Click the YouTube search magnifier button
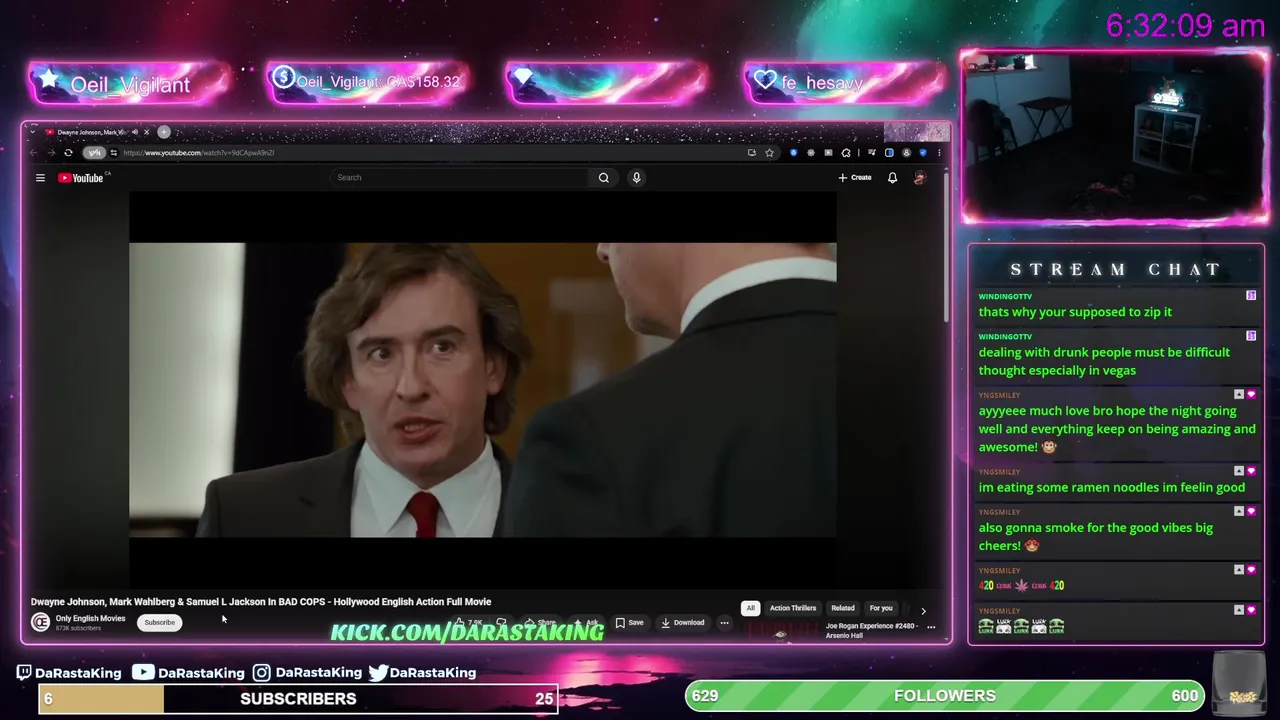1280x720 pixels. pyautogui.click(x=603, y=178)
